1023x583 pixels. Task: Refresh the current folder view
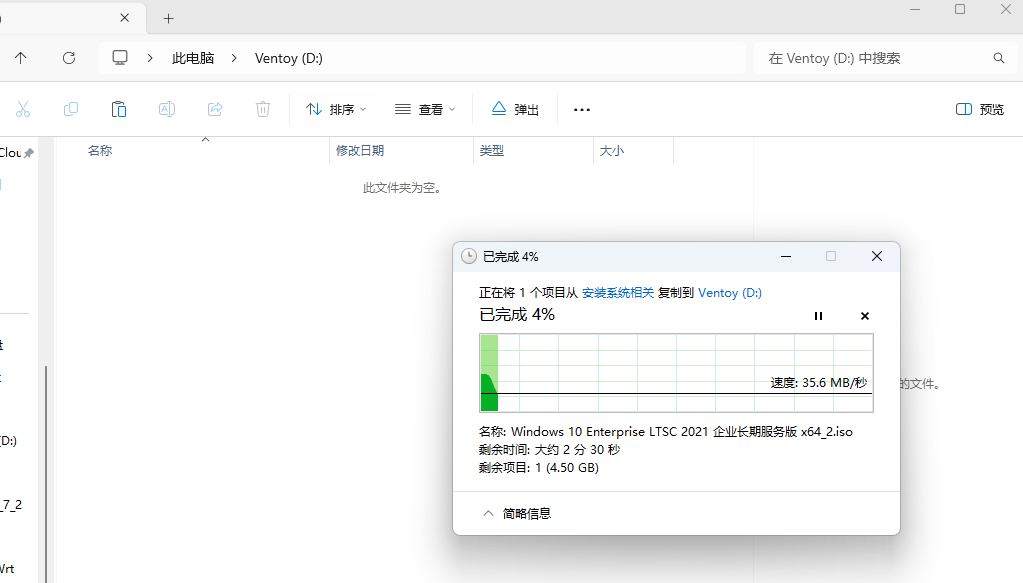(x=69, y=58)
